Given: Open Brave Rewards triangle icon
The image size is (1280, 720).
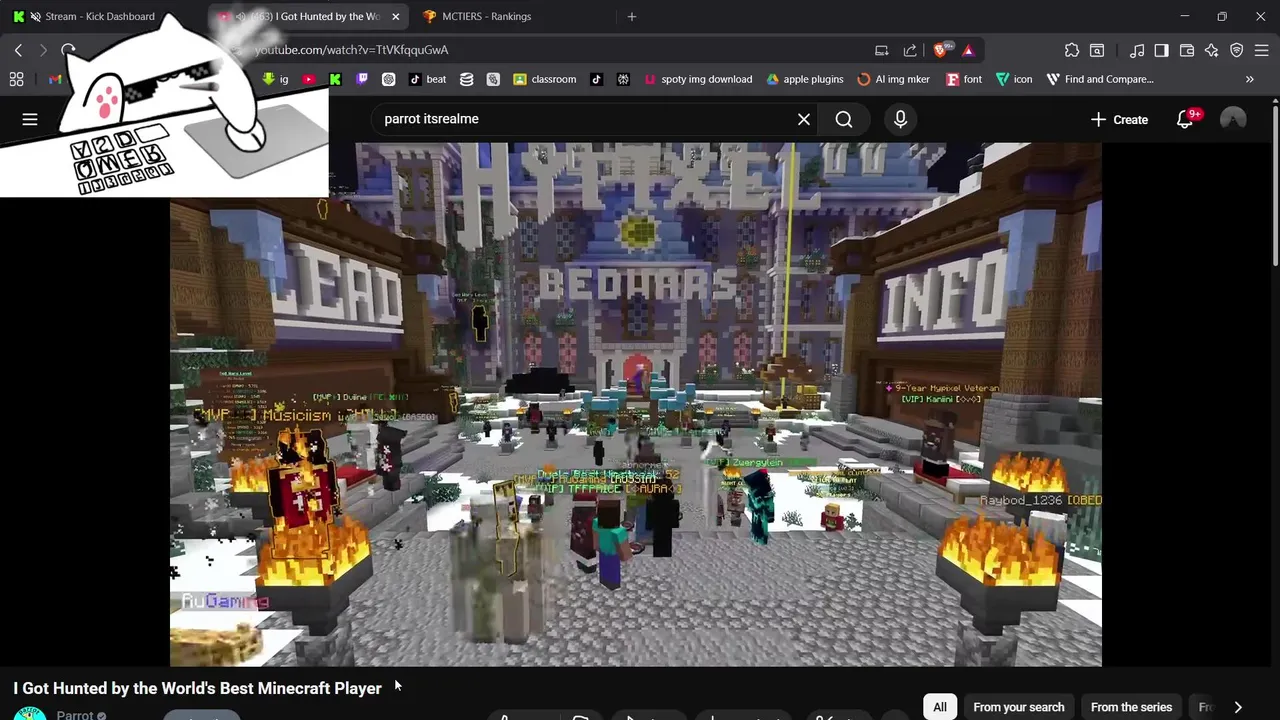Looking at the screenshot, I should [968, 50].
